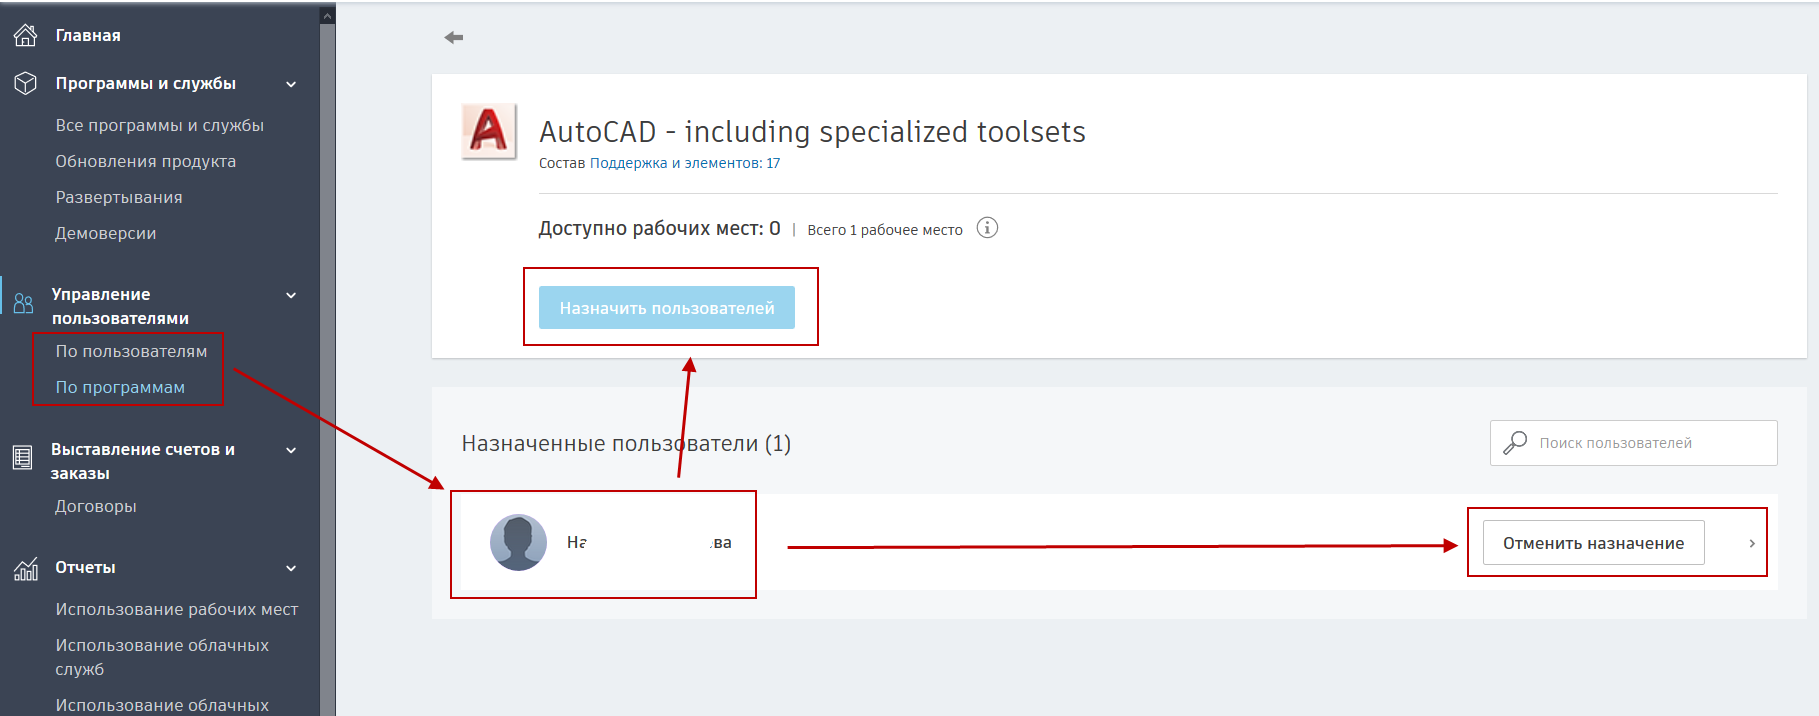The image size is (1819, 716).
Task: Open Поддержка и элементов: 17 link
Action: coord(685,163)
